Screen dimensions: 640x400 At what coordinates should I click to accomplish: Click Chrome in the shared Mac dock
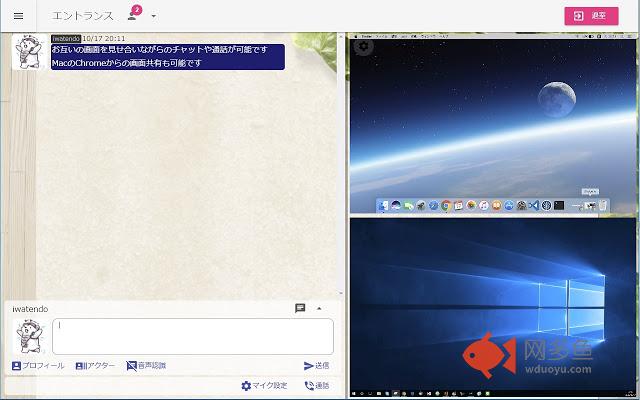[446, 205]
